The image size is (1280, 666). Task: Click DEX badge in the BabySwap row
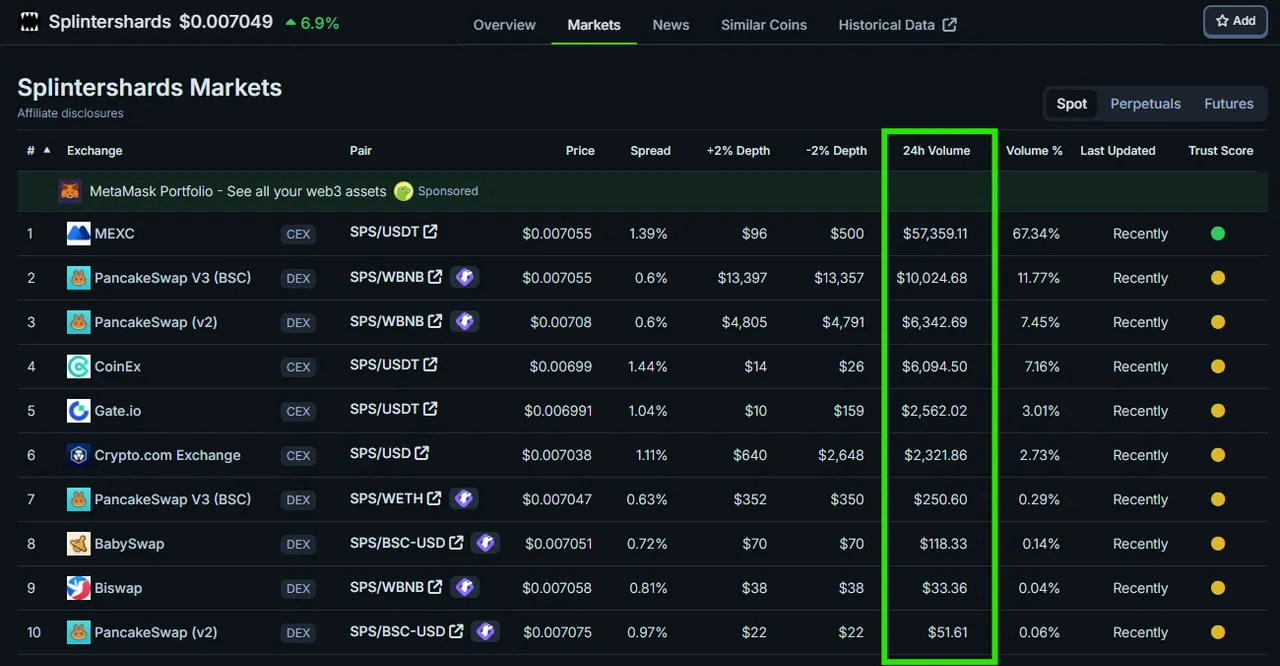click(298, 544)
